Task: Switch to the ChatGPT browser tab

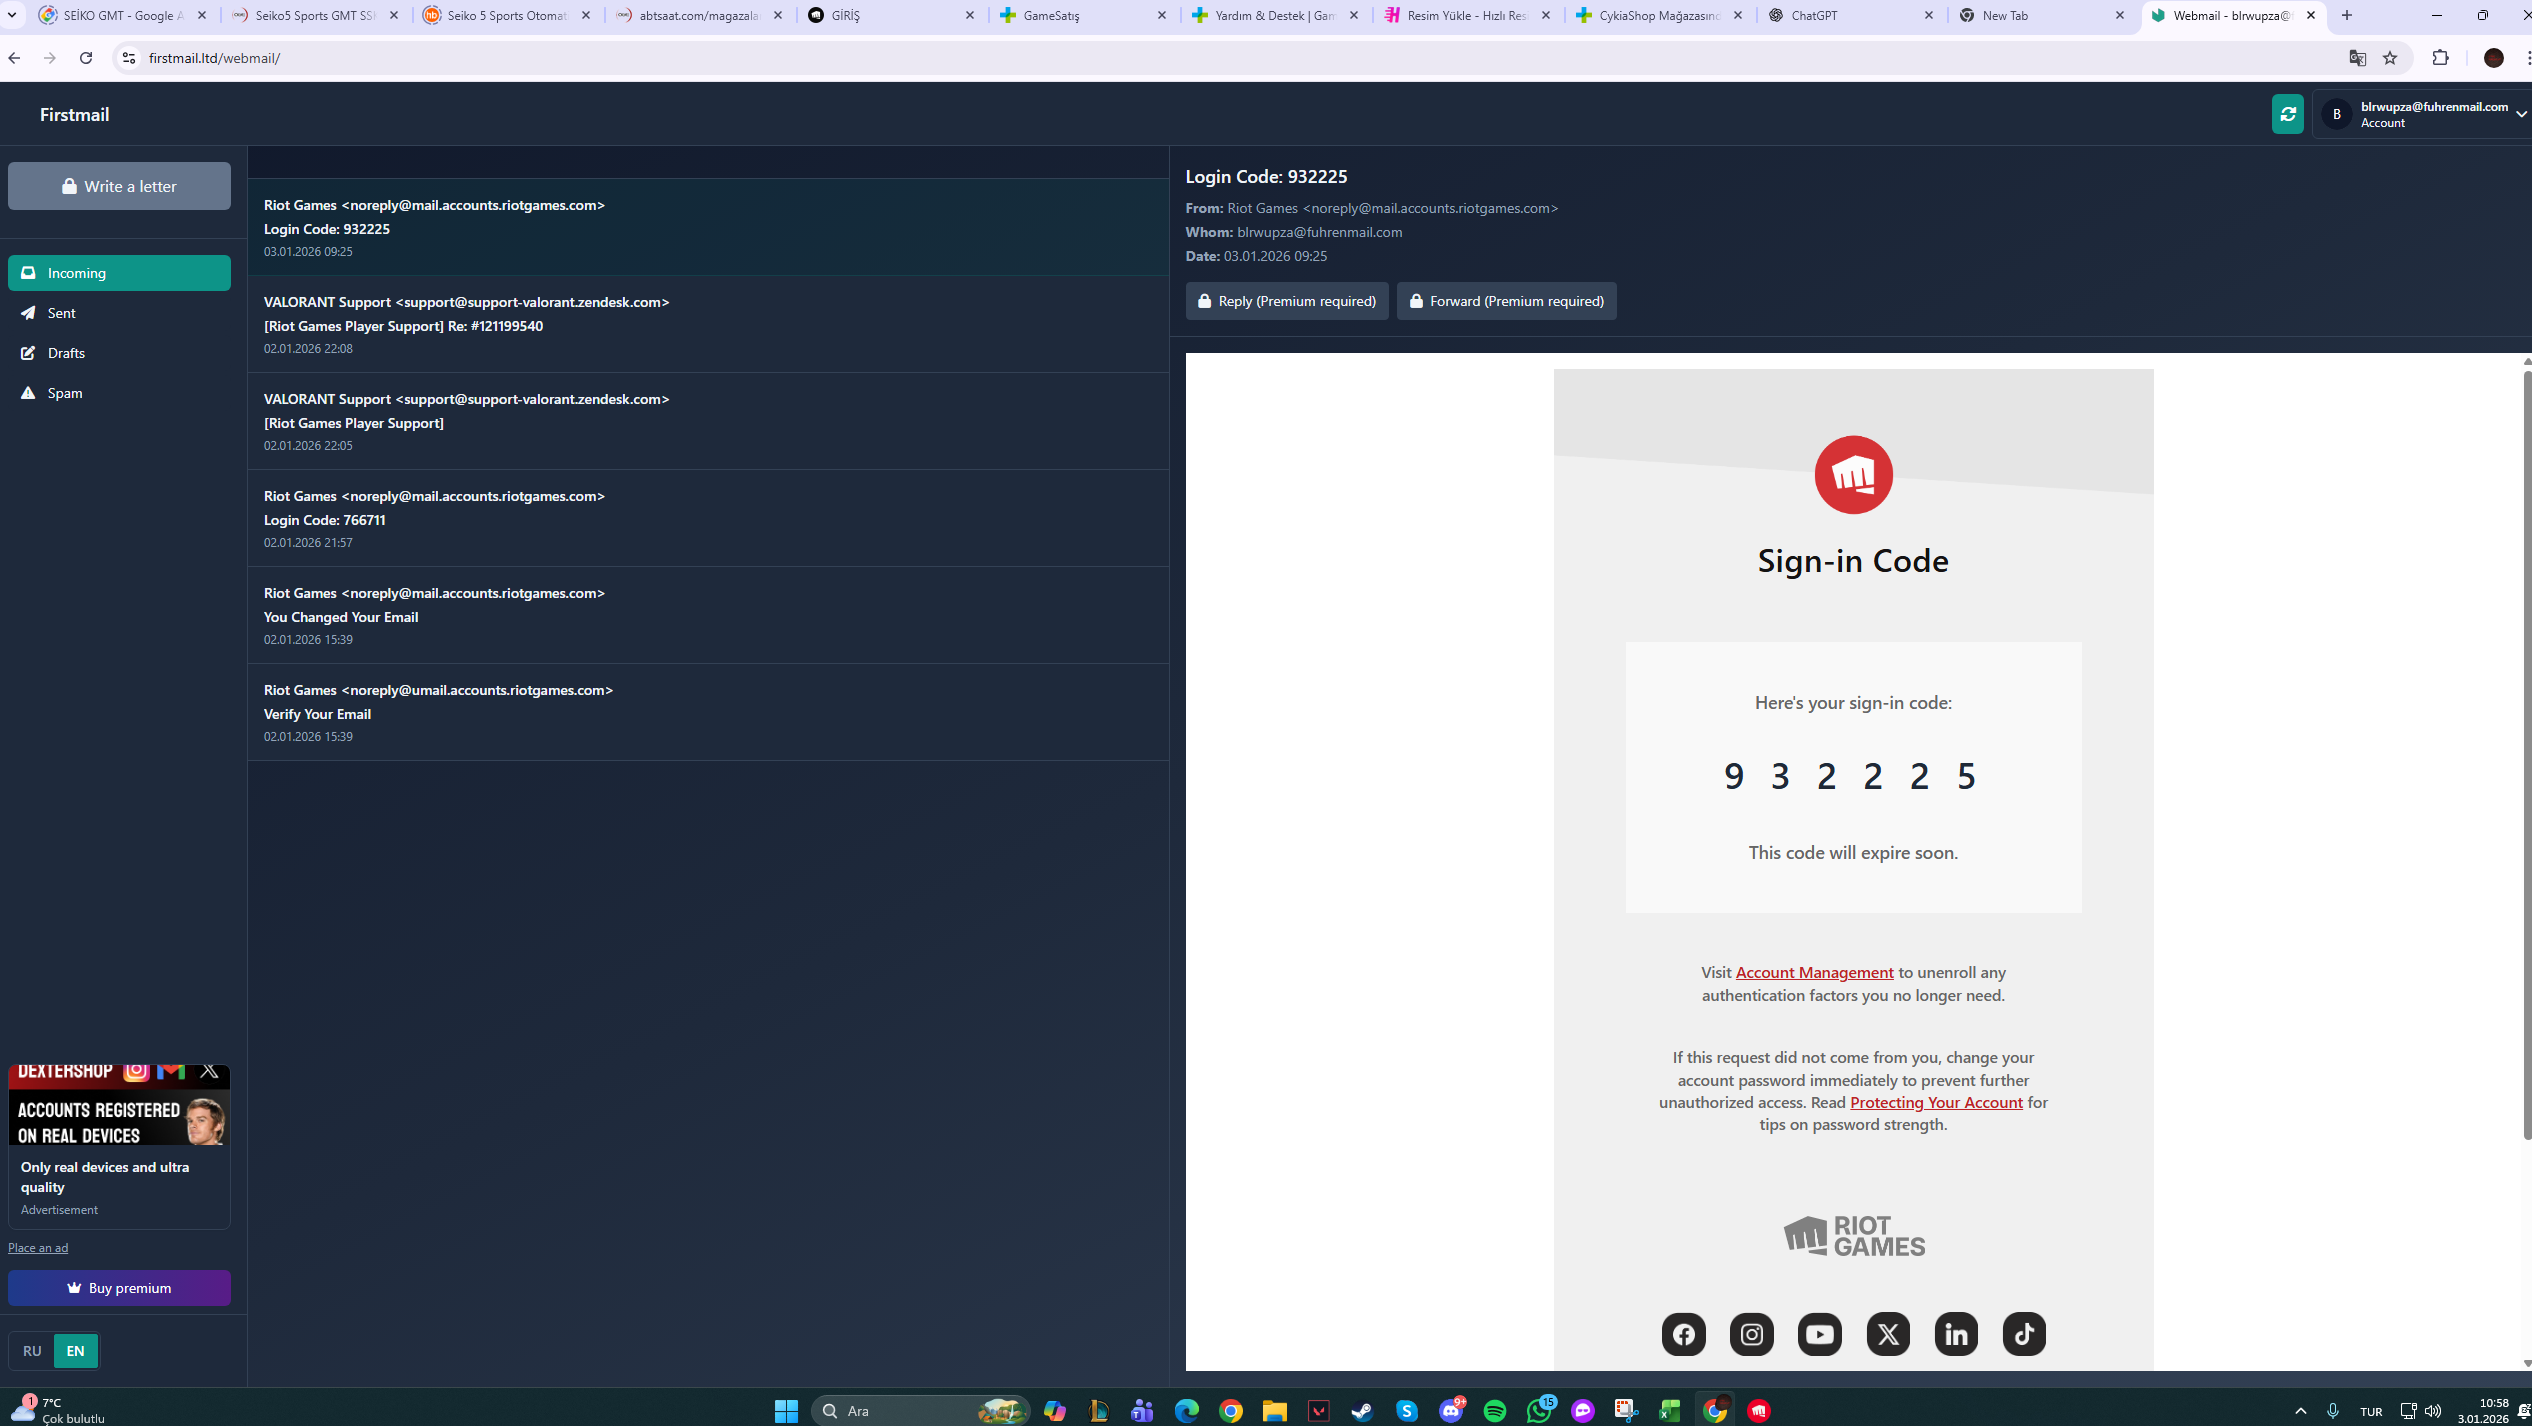Action: click(1851, 15)
